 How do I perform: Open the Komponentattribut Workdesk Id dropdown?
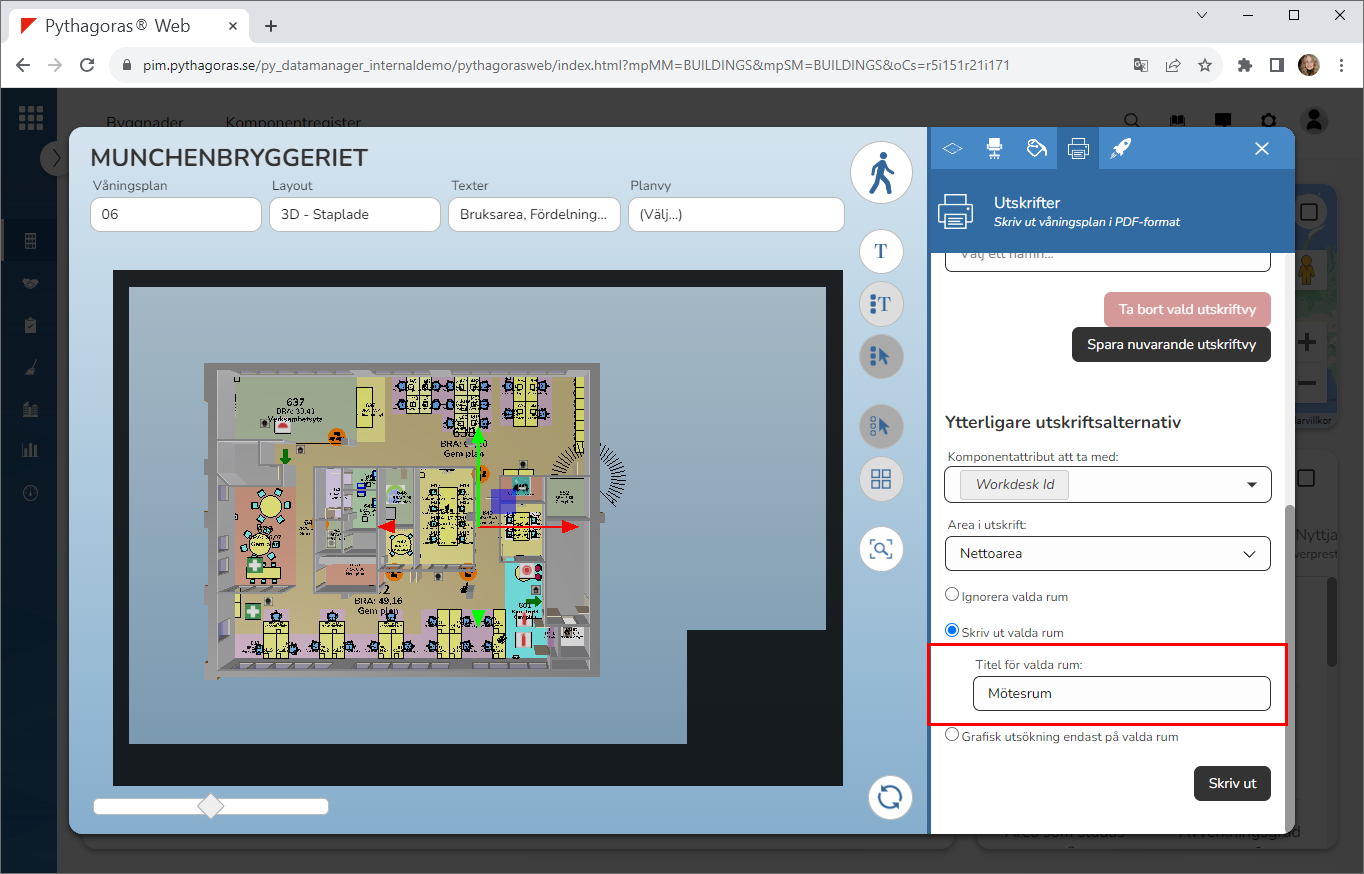1107,485
